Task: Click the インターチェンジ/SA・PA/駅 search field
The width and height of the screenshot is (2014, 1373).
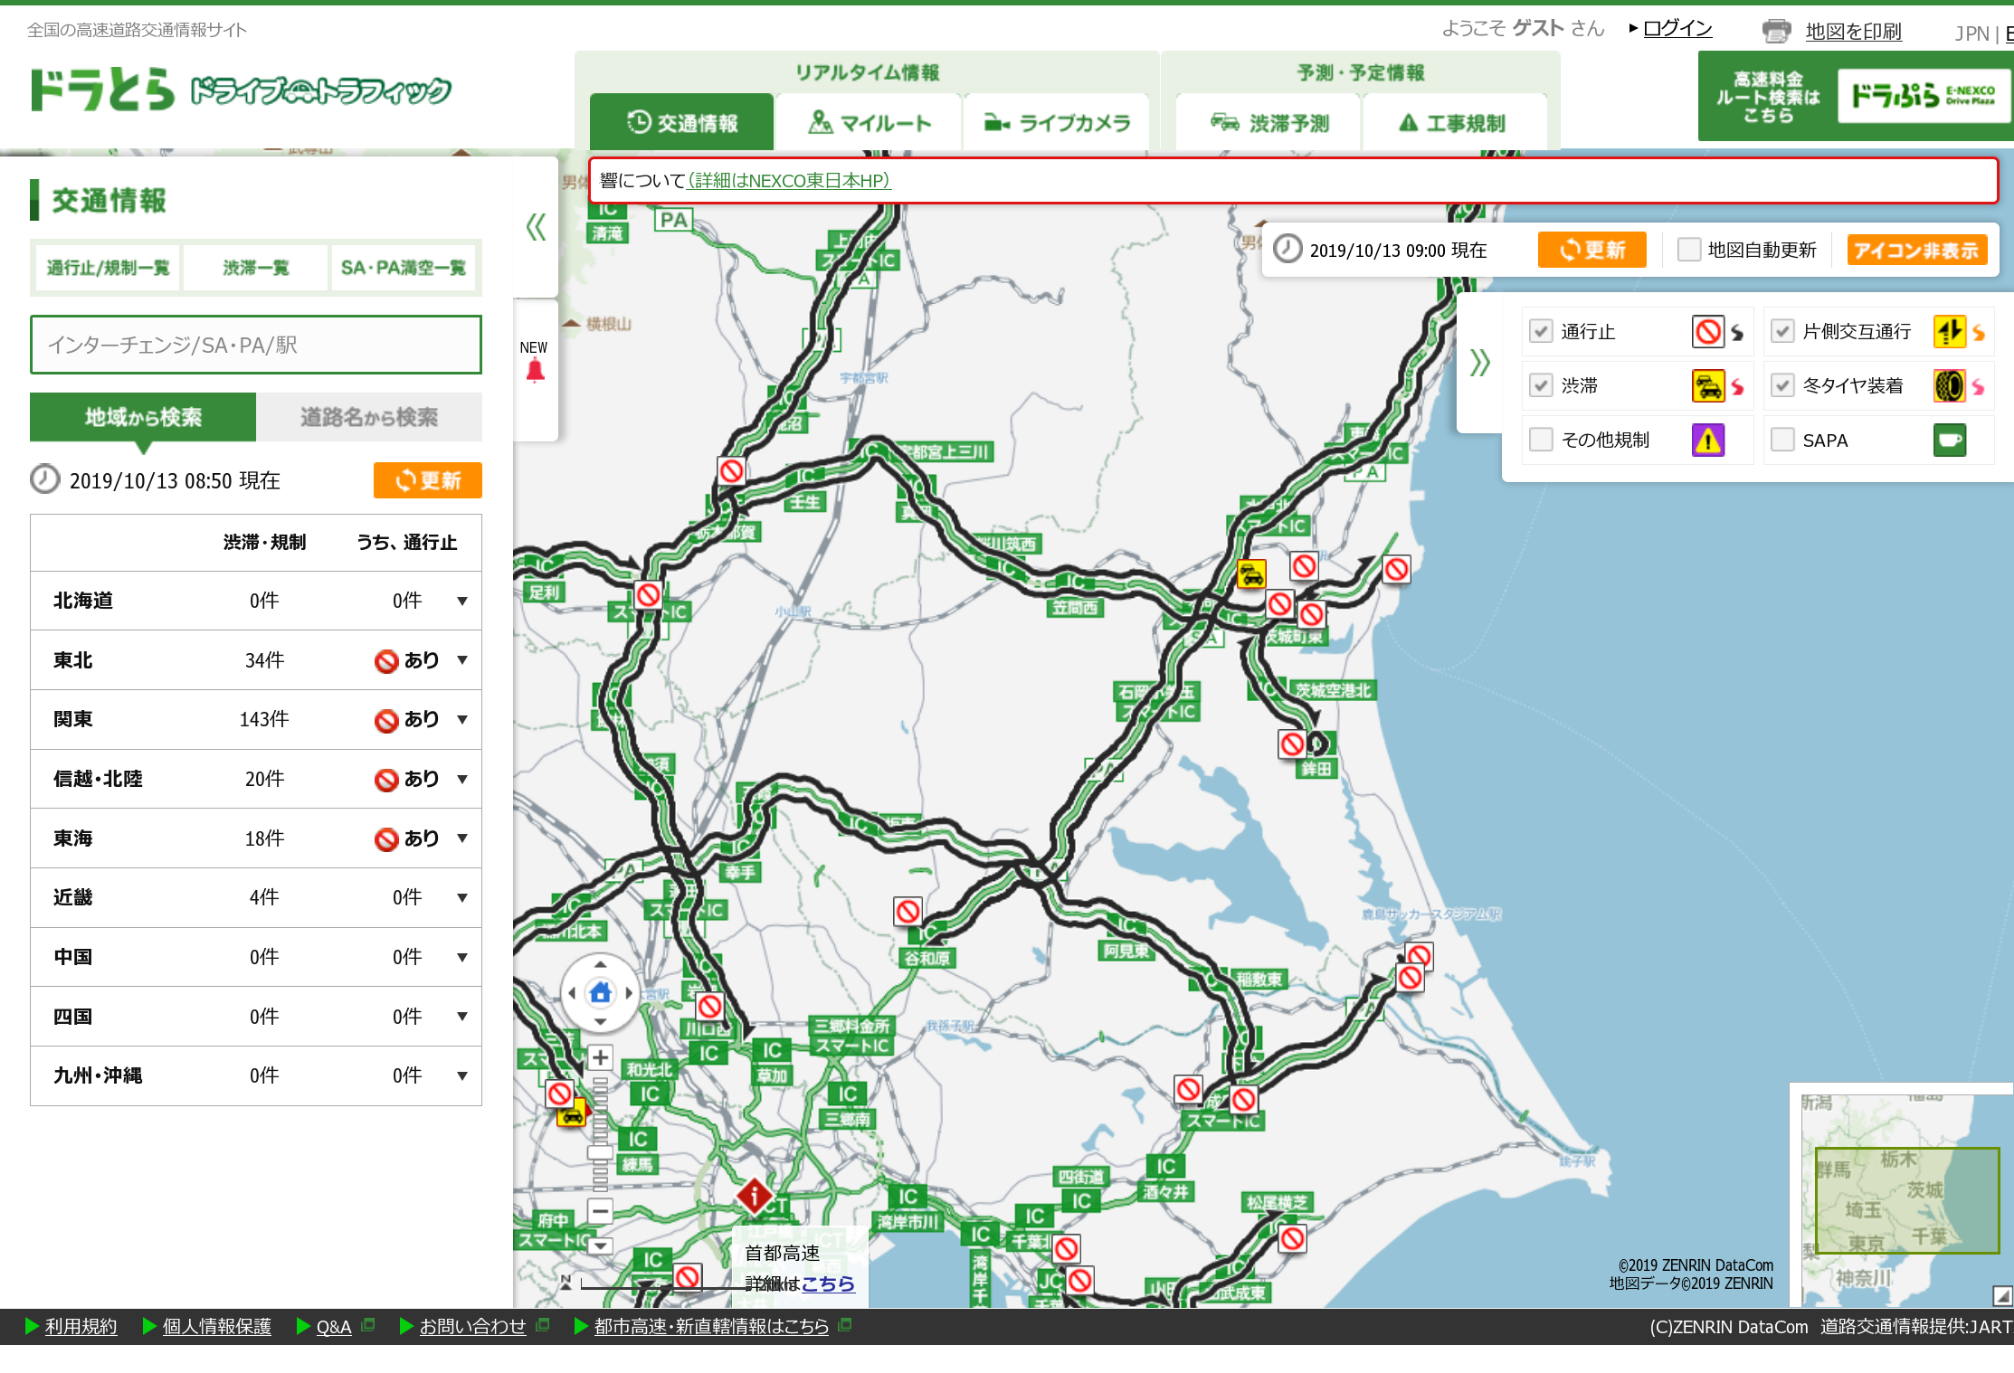Action: point(256,345)
